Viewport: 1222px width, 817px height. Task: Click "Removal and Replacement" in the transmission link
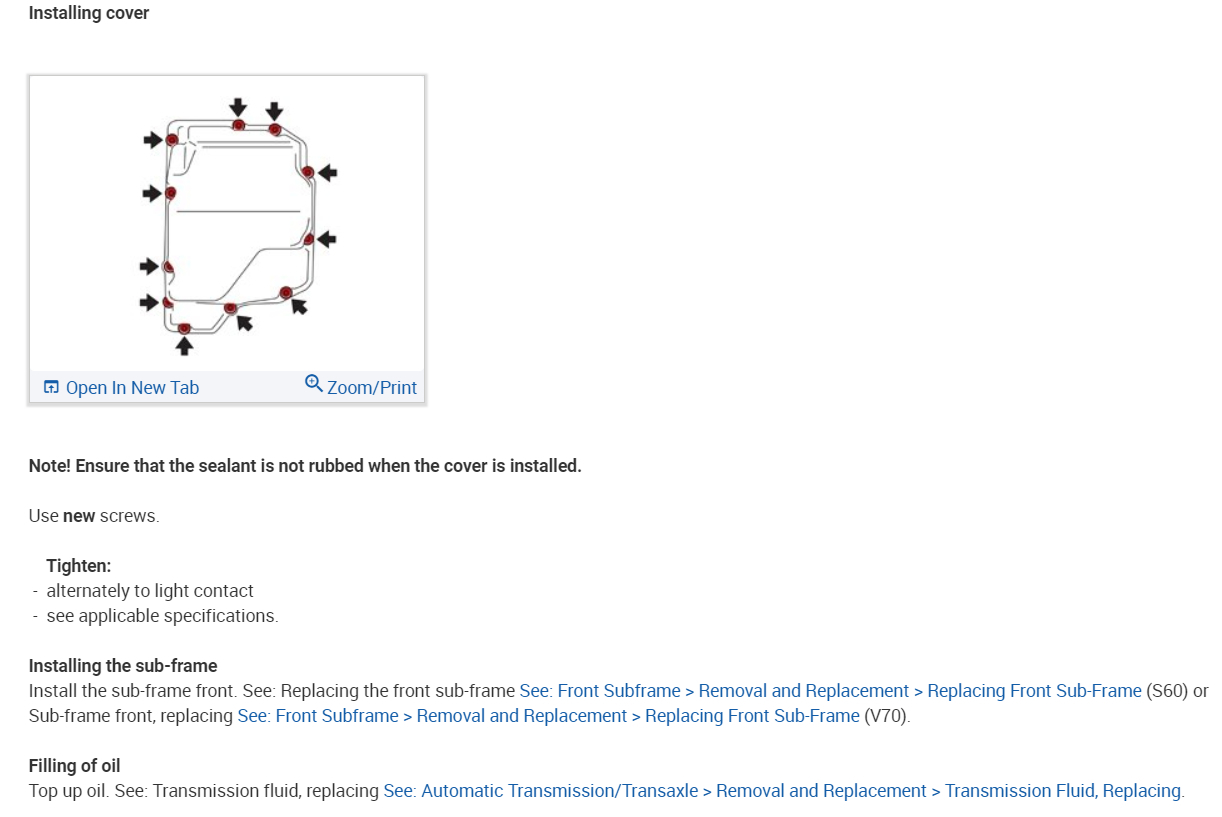822,791
